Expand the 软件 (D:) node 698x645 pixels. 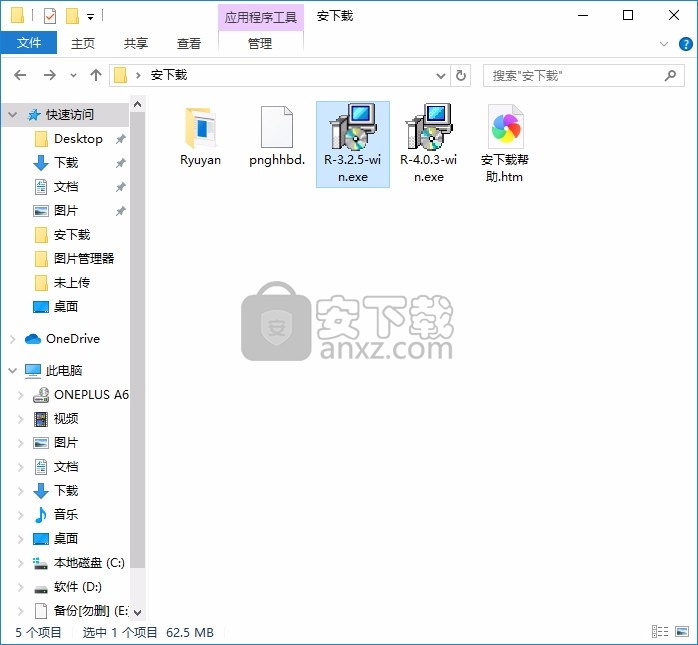pos(20,587)
